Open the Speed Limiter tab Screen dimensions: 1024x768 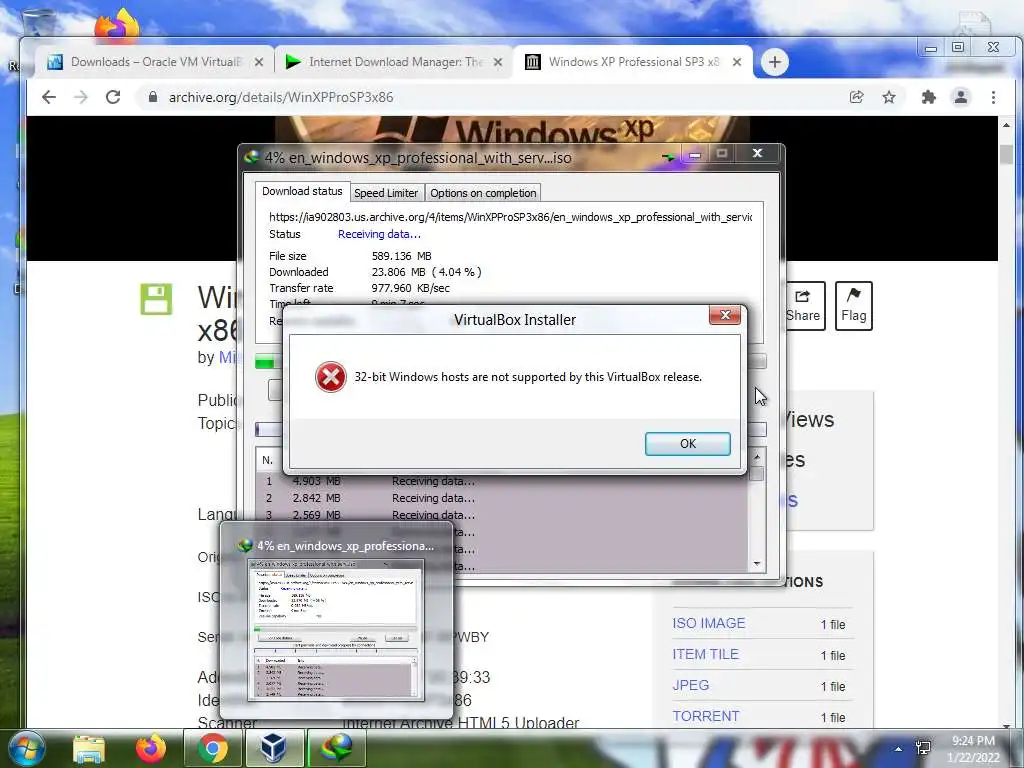point(386,193)
